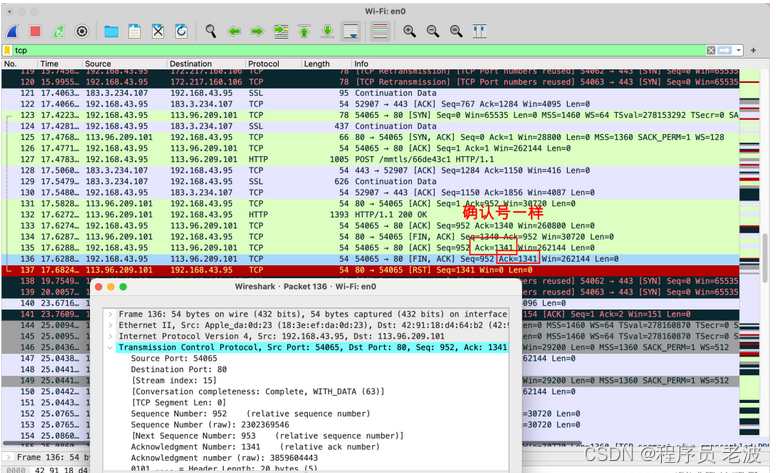The image size is (777, 473).
Task: Zoom in the packet text
Action: coord(409,32)
